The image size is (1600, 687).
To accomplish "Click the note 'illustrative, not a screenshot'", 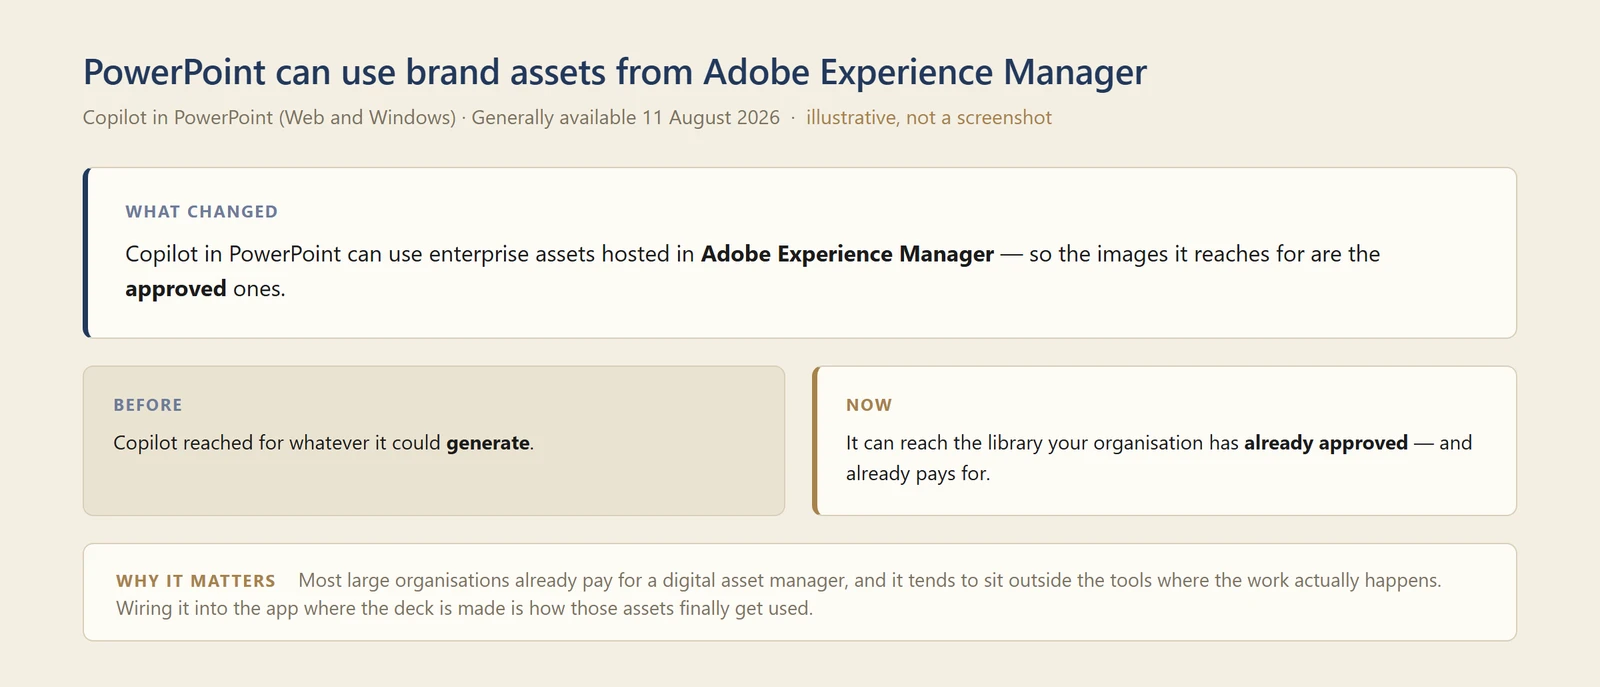I will pyautogui.click(x=929, y=118).
